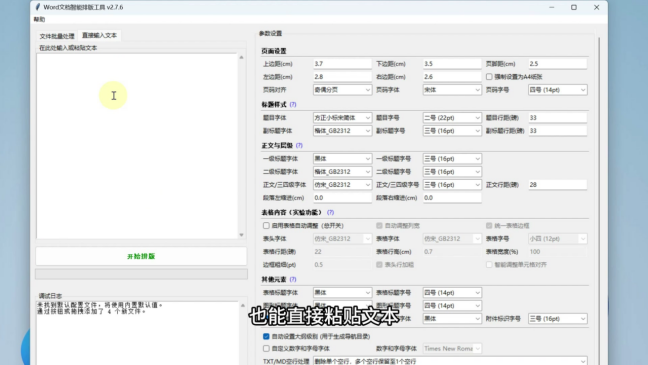Open the 附件标识字号 dropdown

click(557, 319)
